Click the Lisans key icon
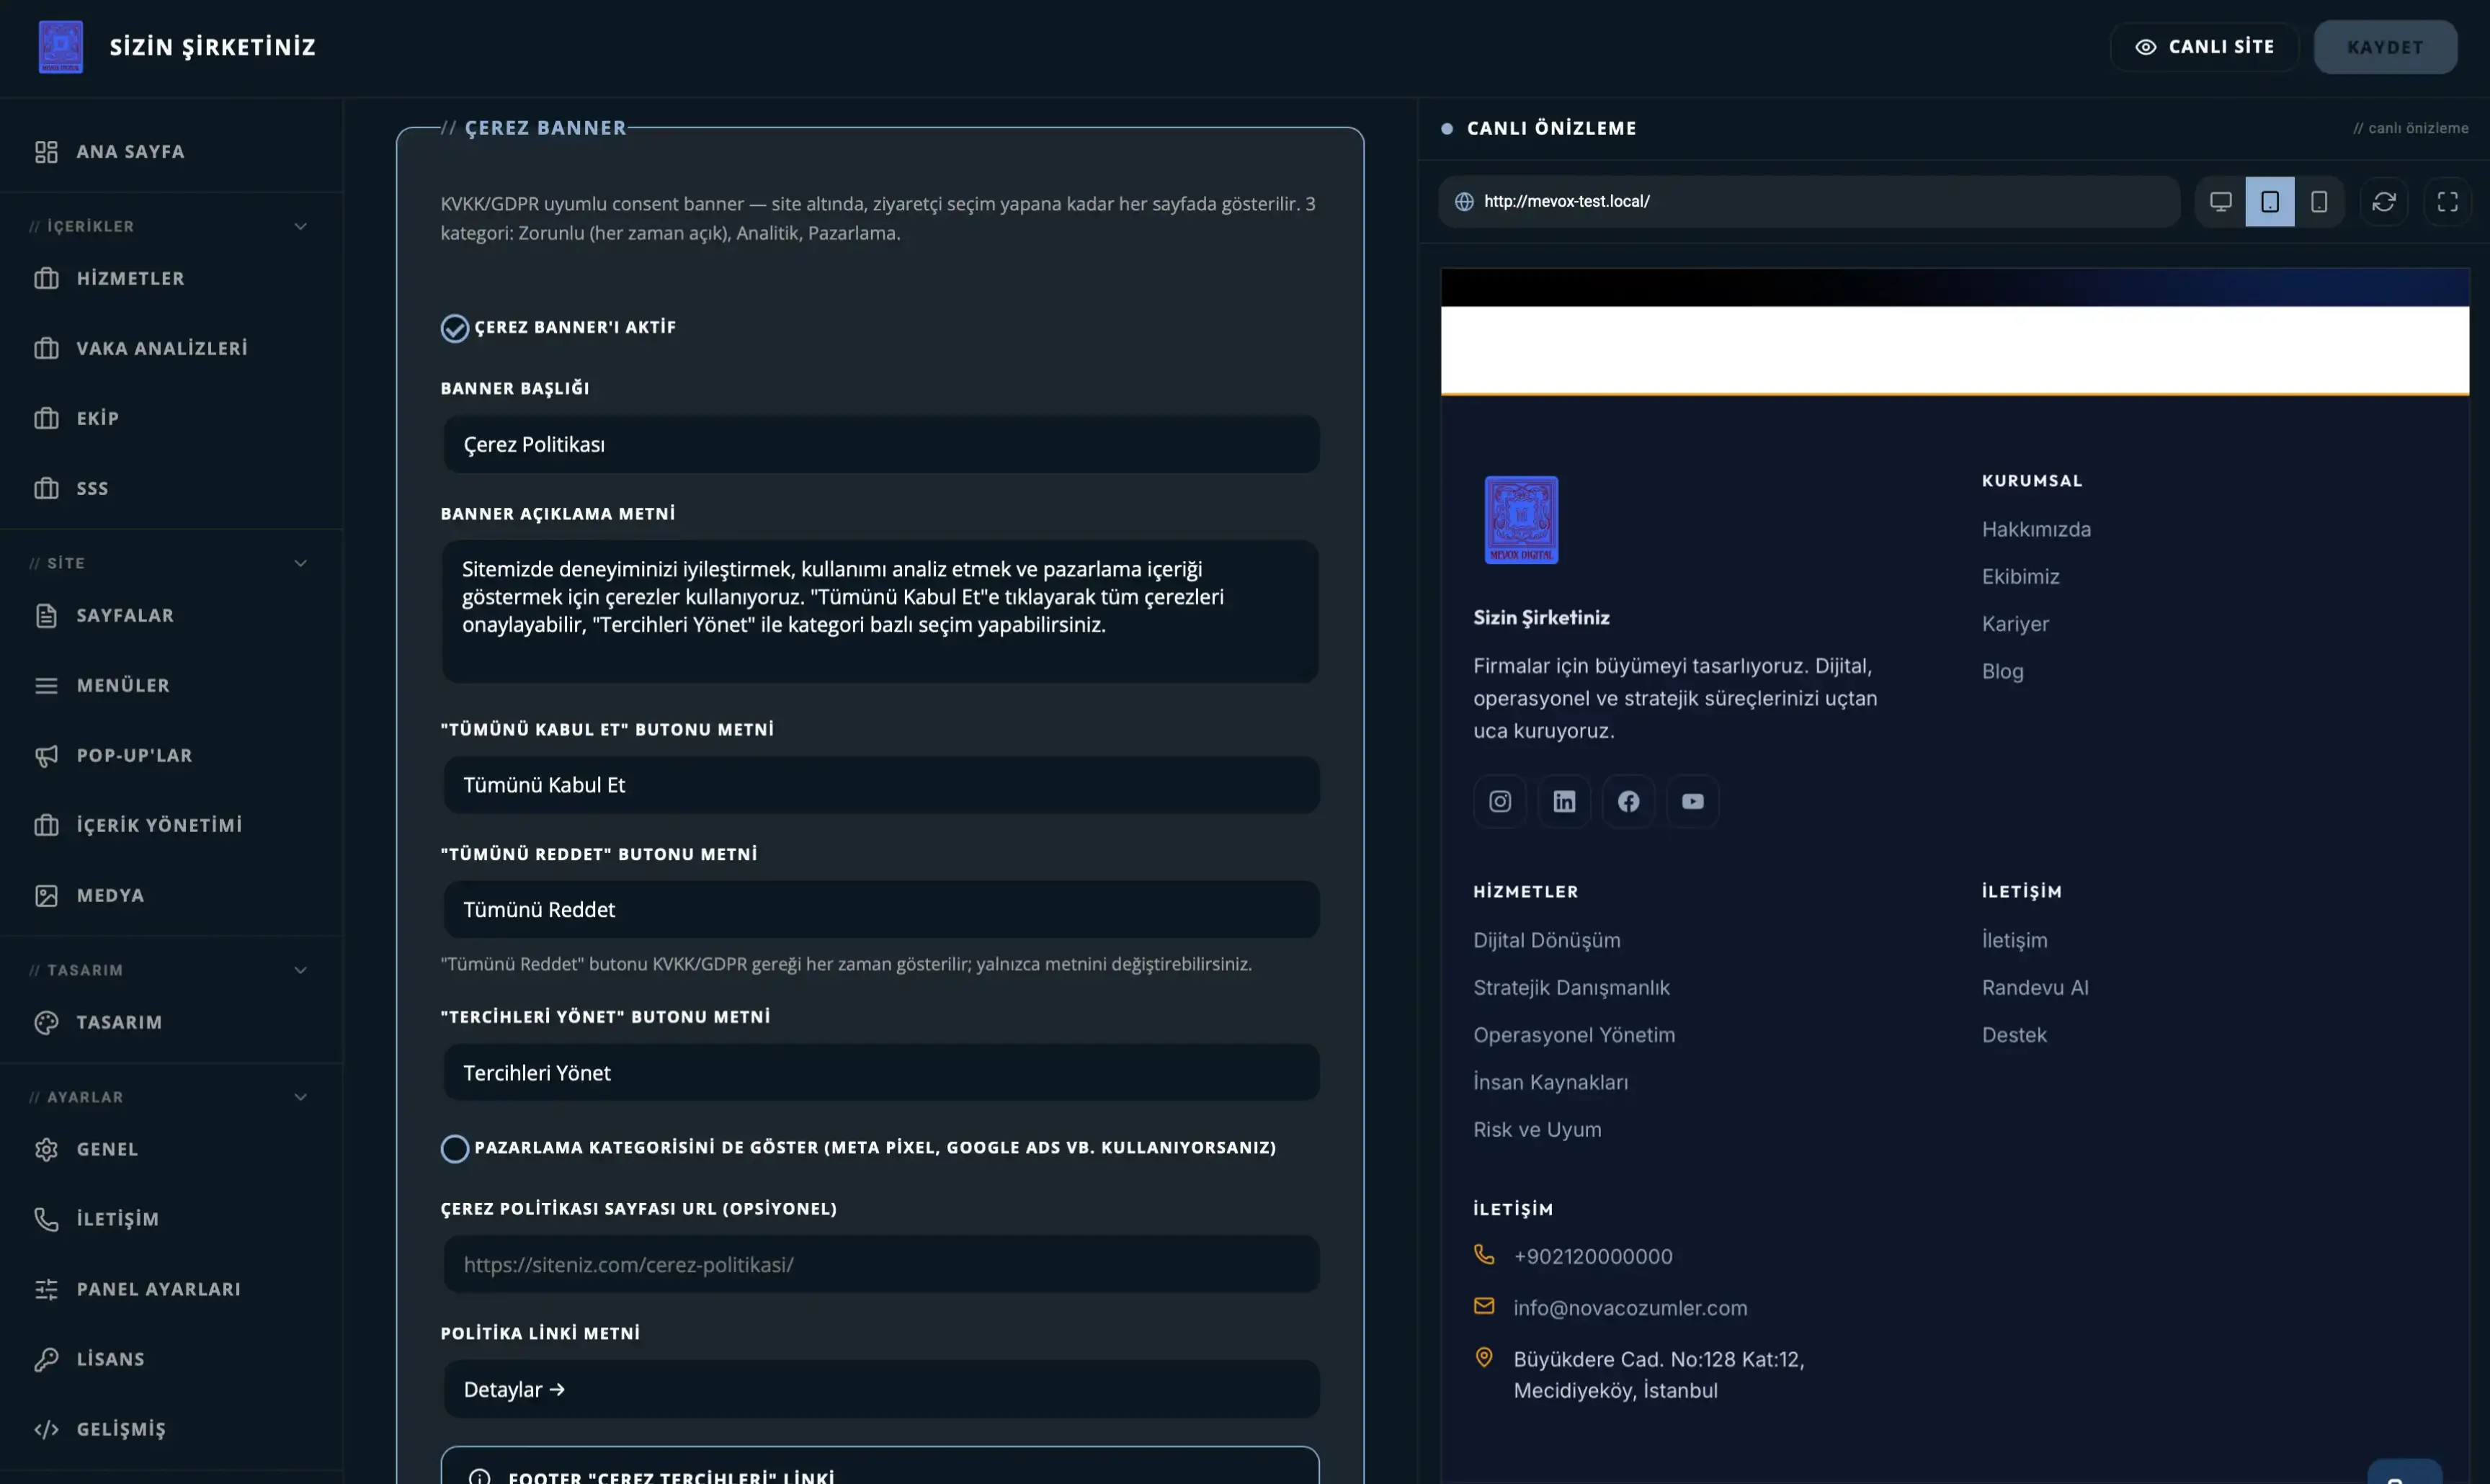 (46, 1360)
